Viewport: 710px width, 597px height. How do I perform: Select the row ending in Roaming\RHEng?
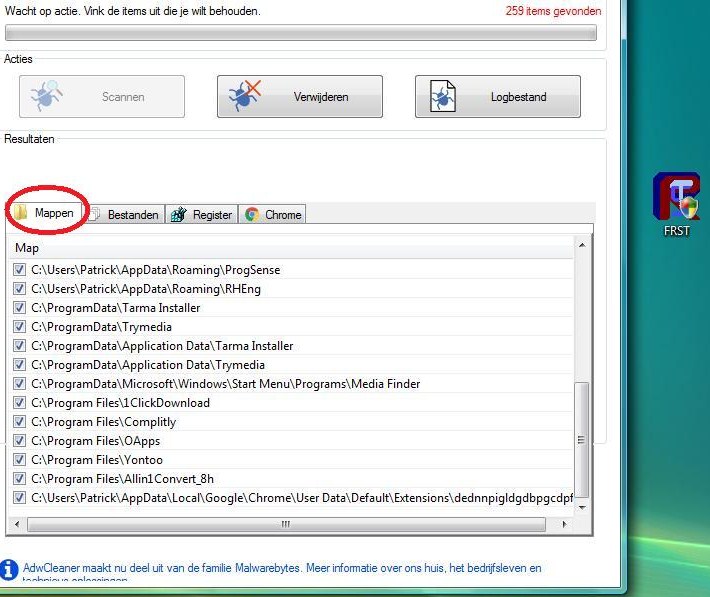291,289
